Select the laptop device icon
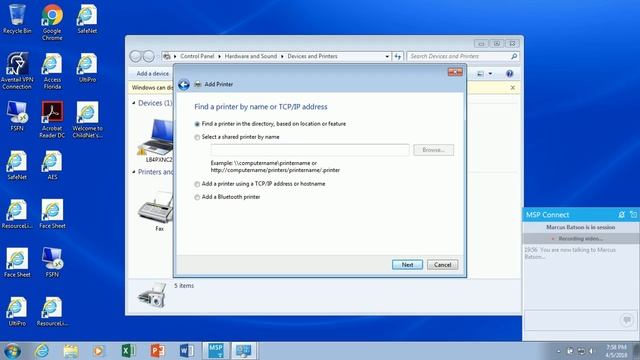640x360 pixels. [156, 141]
